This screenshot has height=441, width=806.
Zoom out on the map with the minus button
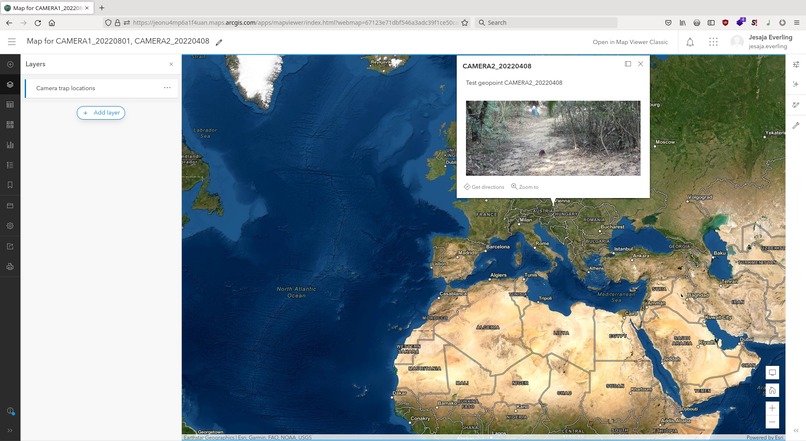click(772, 422)
